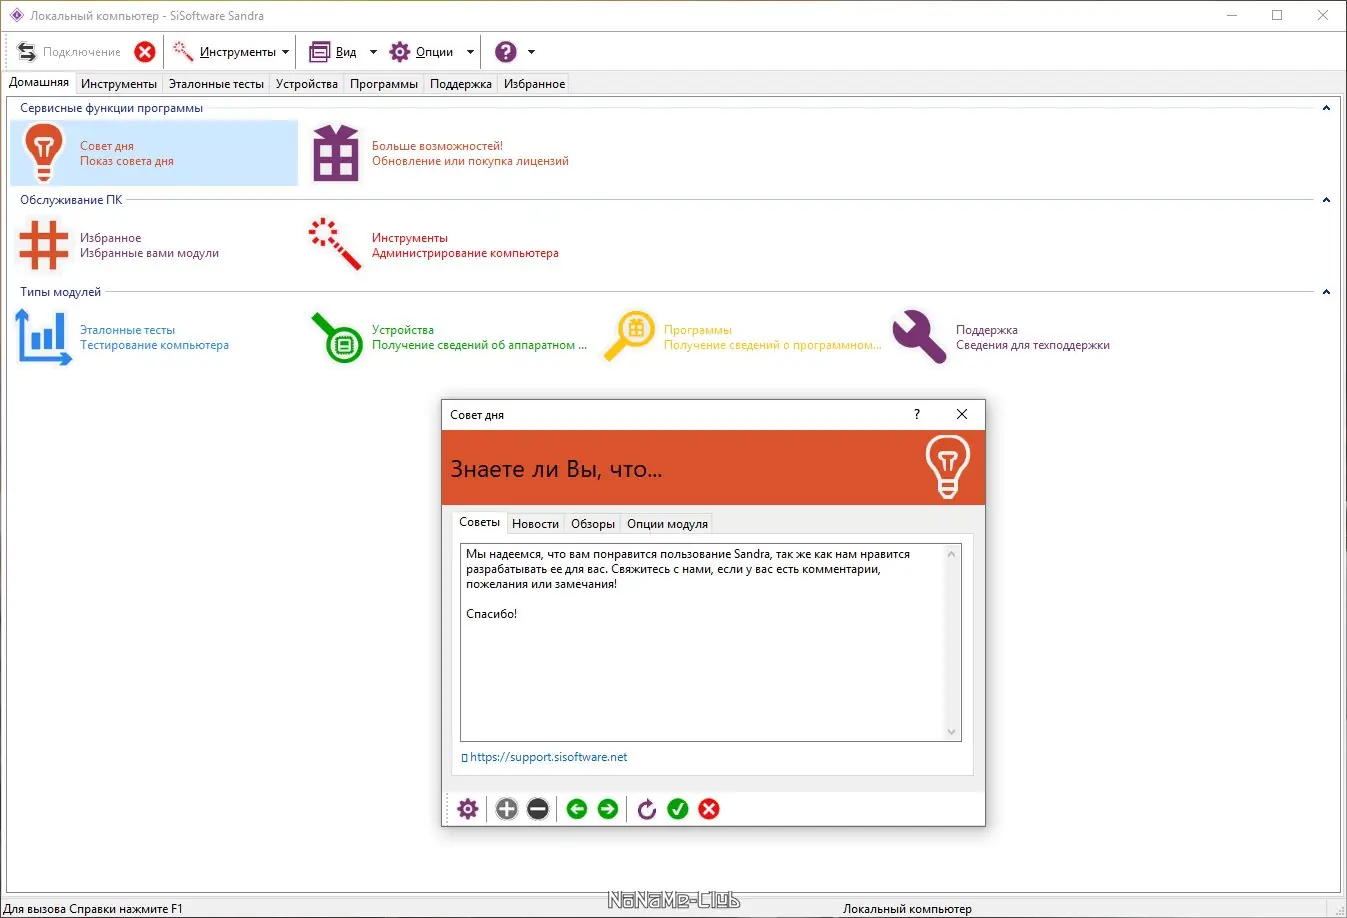This screenshot has height=918, width=1347.
Task: Click the grey plus icon in the dialog toolbar
Action: click(x=507, y=809)
